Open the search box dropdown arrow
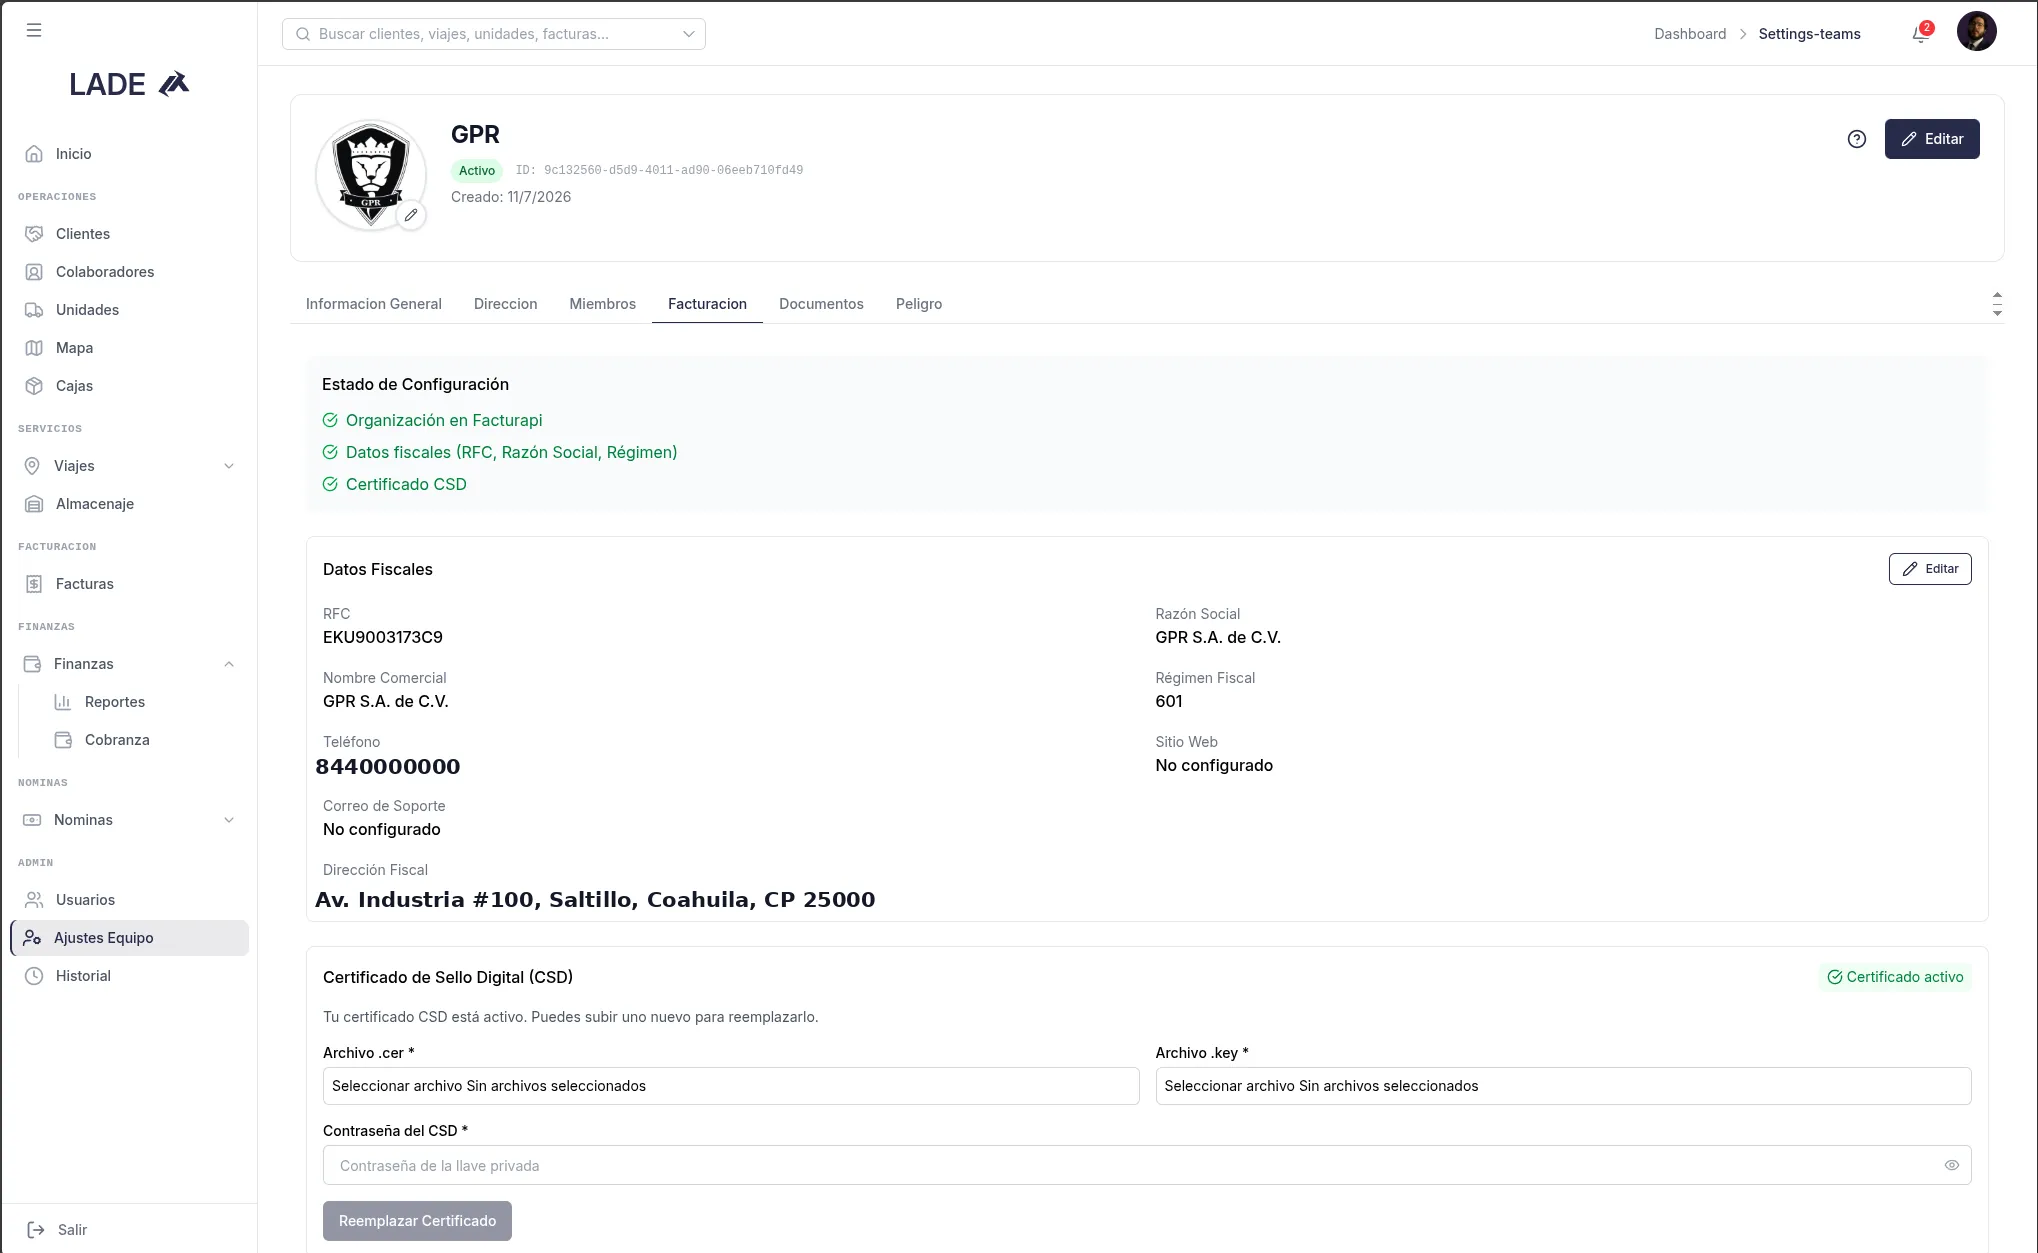Viewport: 2038px width, 1253px height. [x=689, y=34]
